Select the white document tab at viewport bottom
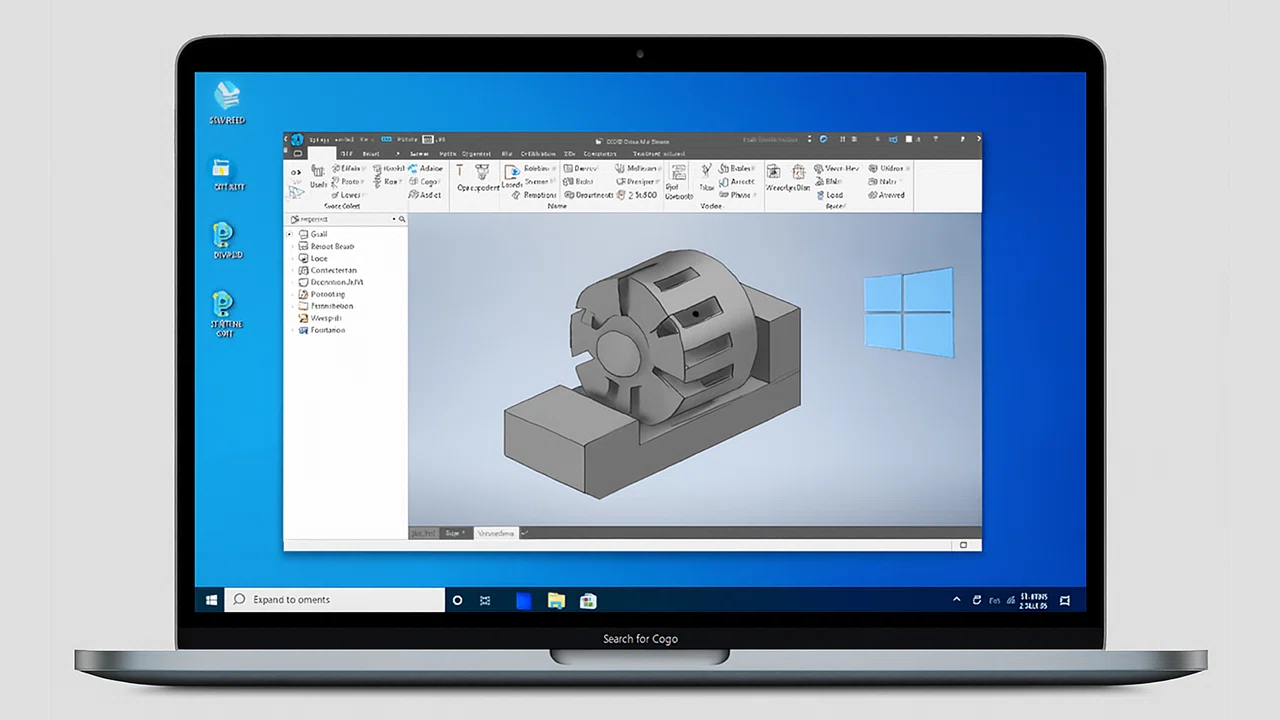 click(x=495, y=534)
